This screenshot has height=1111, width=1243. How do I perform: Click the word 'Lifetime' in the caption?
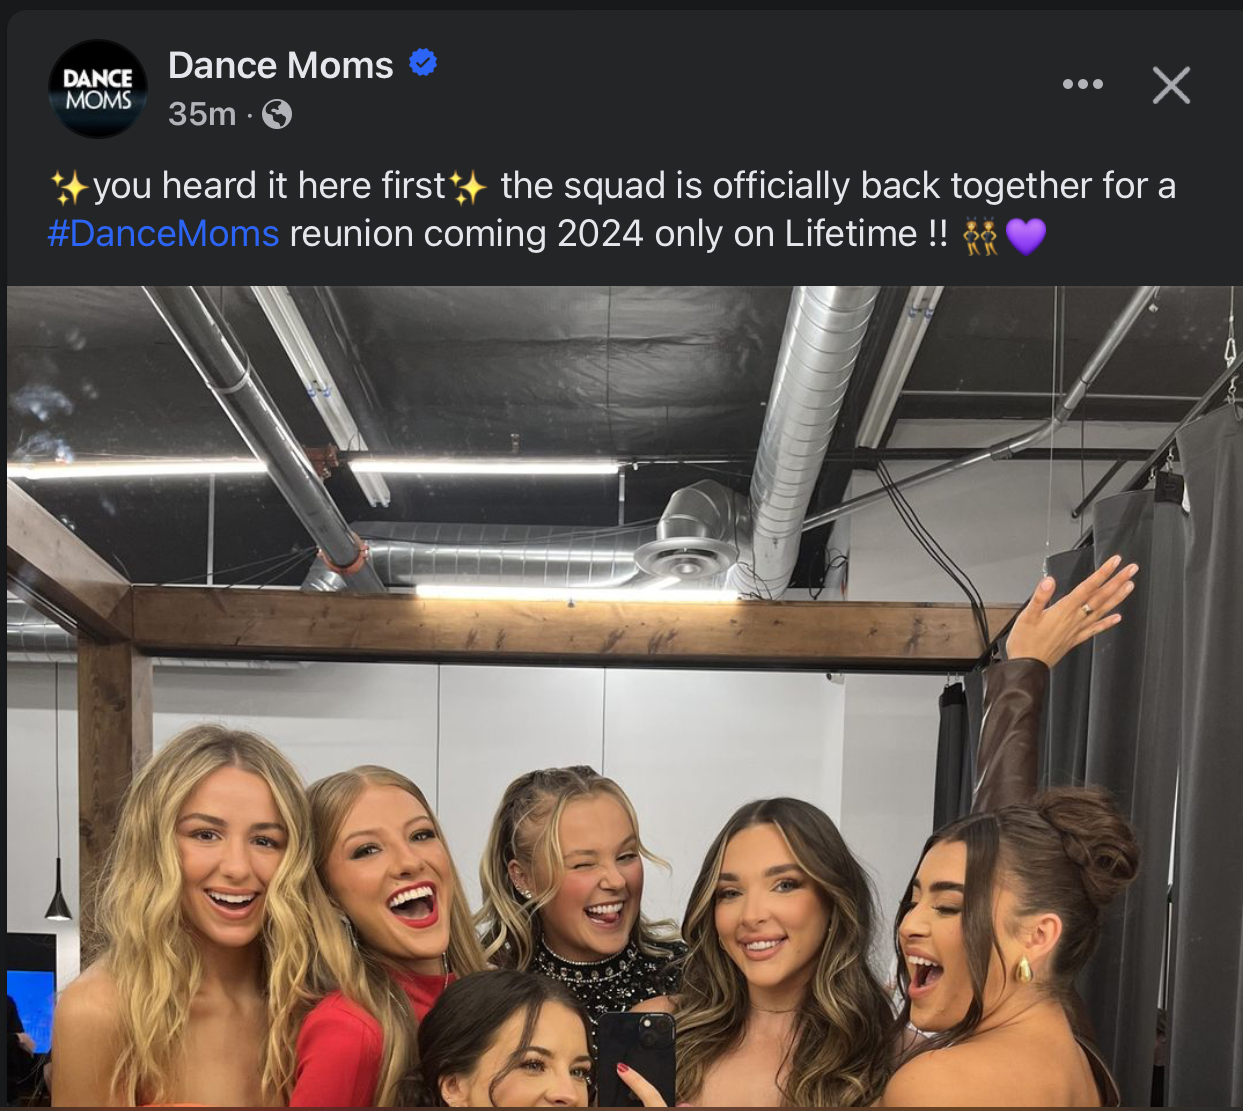[850, 234]
